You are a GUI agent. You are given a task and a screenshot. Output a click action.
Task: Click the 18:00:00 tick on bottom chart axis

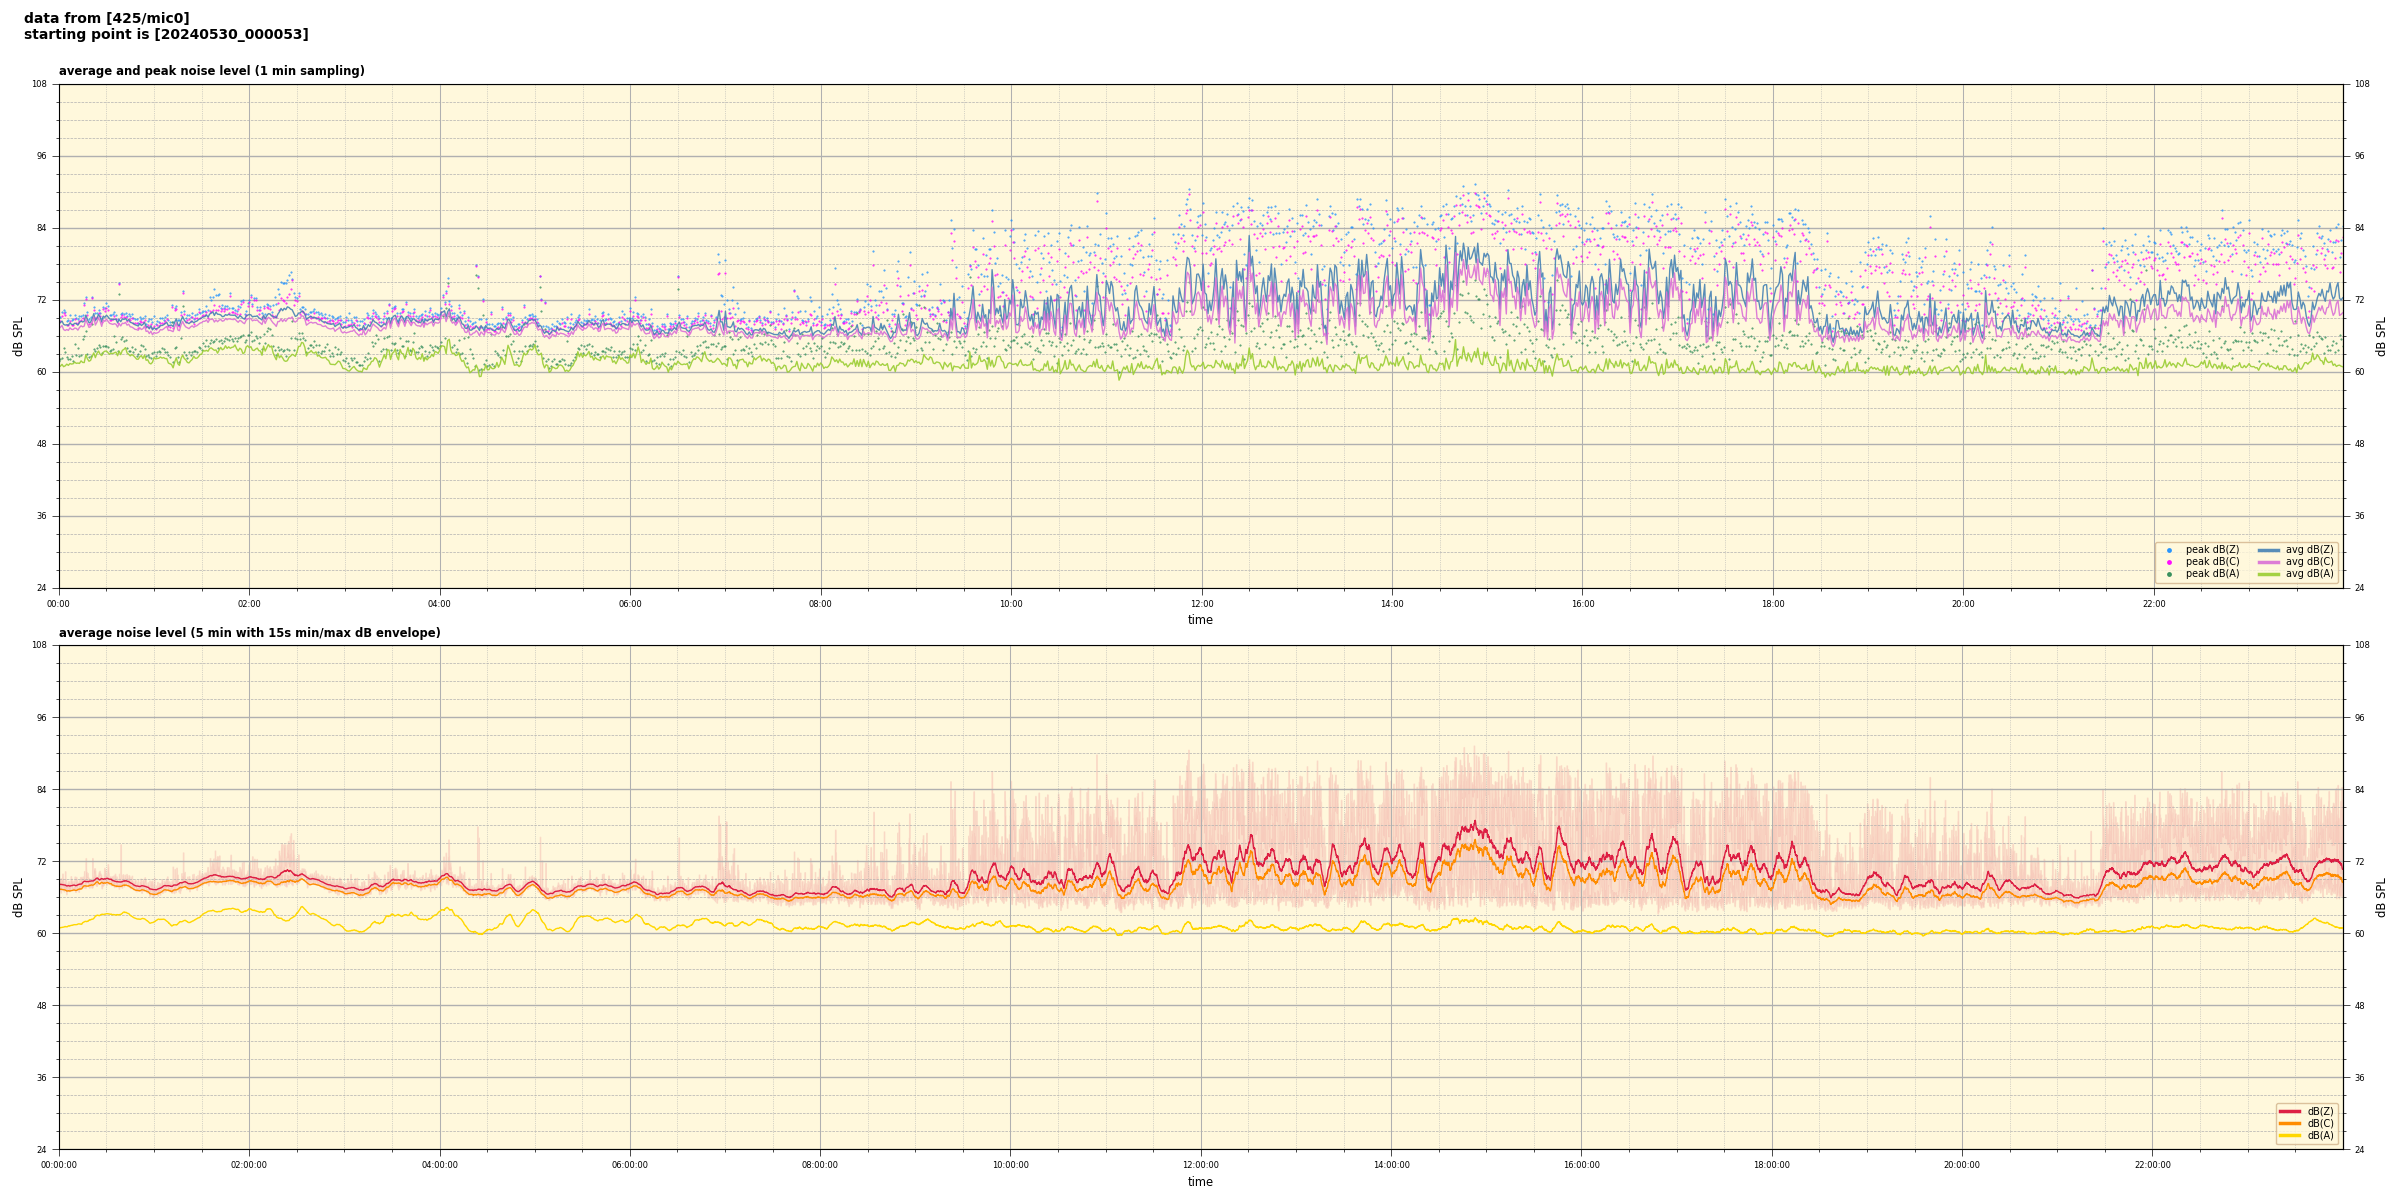1771,1165
